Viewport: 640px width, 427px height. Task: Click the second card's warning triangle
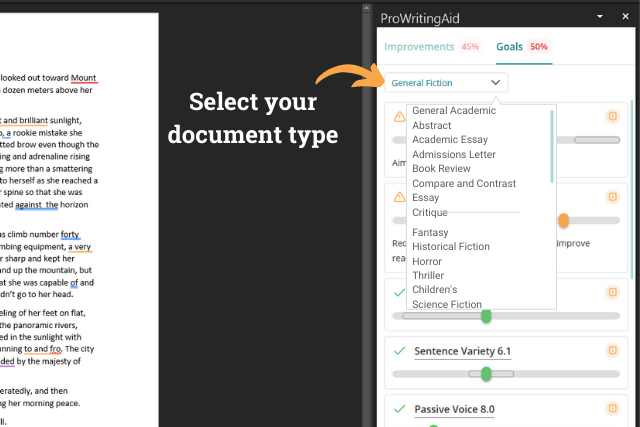(x=399, y=197)
